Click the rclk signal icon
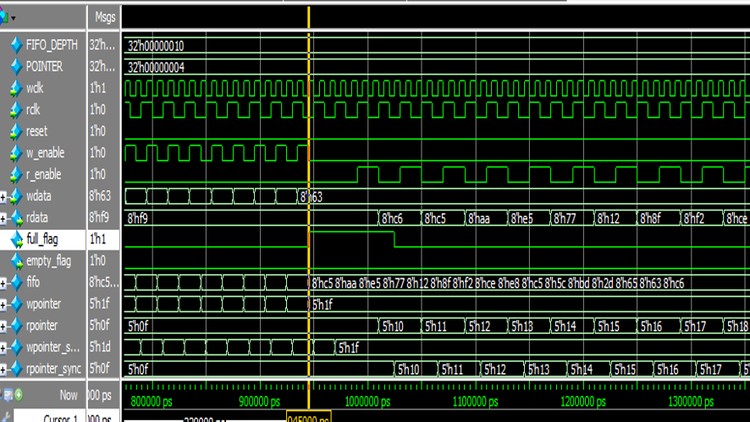Viewport: 750px width, 422px height. [16, 109]
